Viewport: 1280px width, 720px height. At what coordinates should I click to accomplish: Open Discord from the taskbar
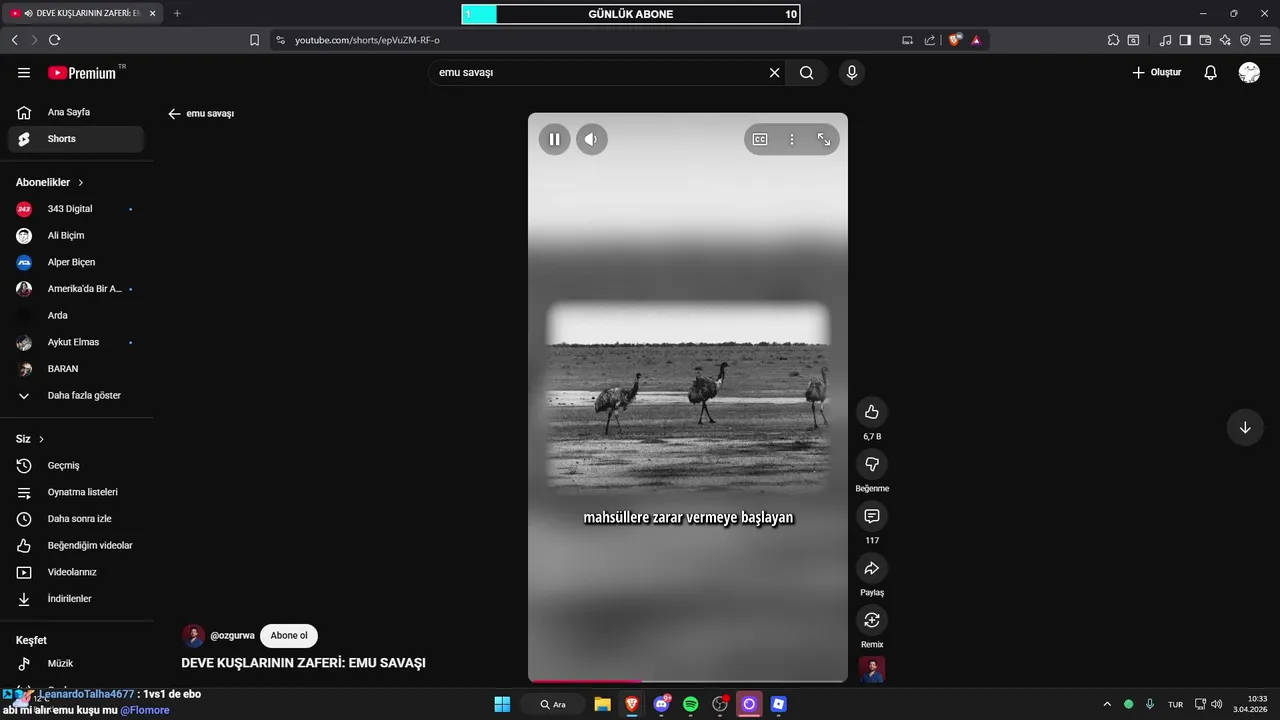(661, 704)
